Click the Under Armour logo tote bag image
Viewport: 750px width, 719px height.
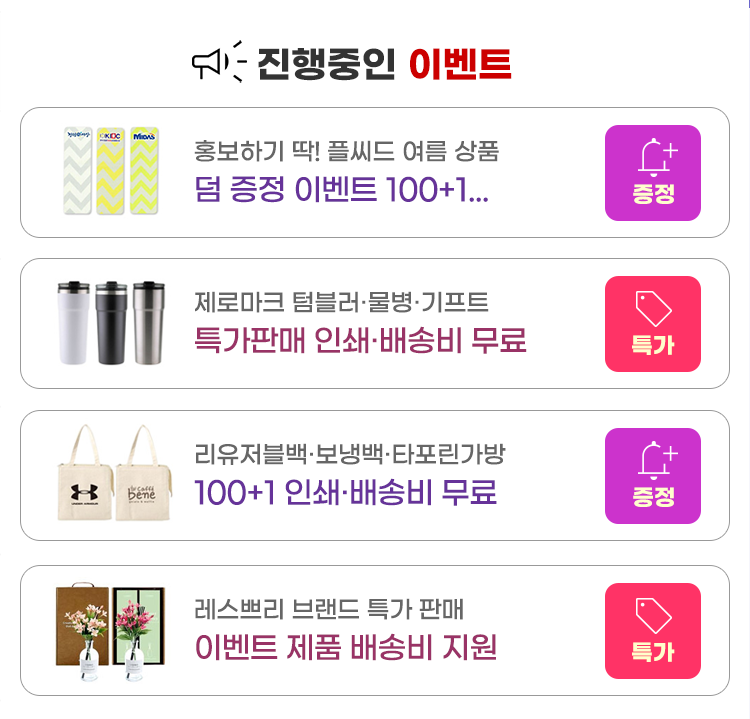(85, 473)
